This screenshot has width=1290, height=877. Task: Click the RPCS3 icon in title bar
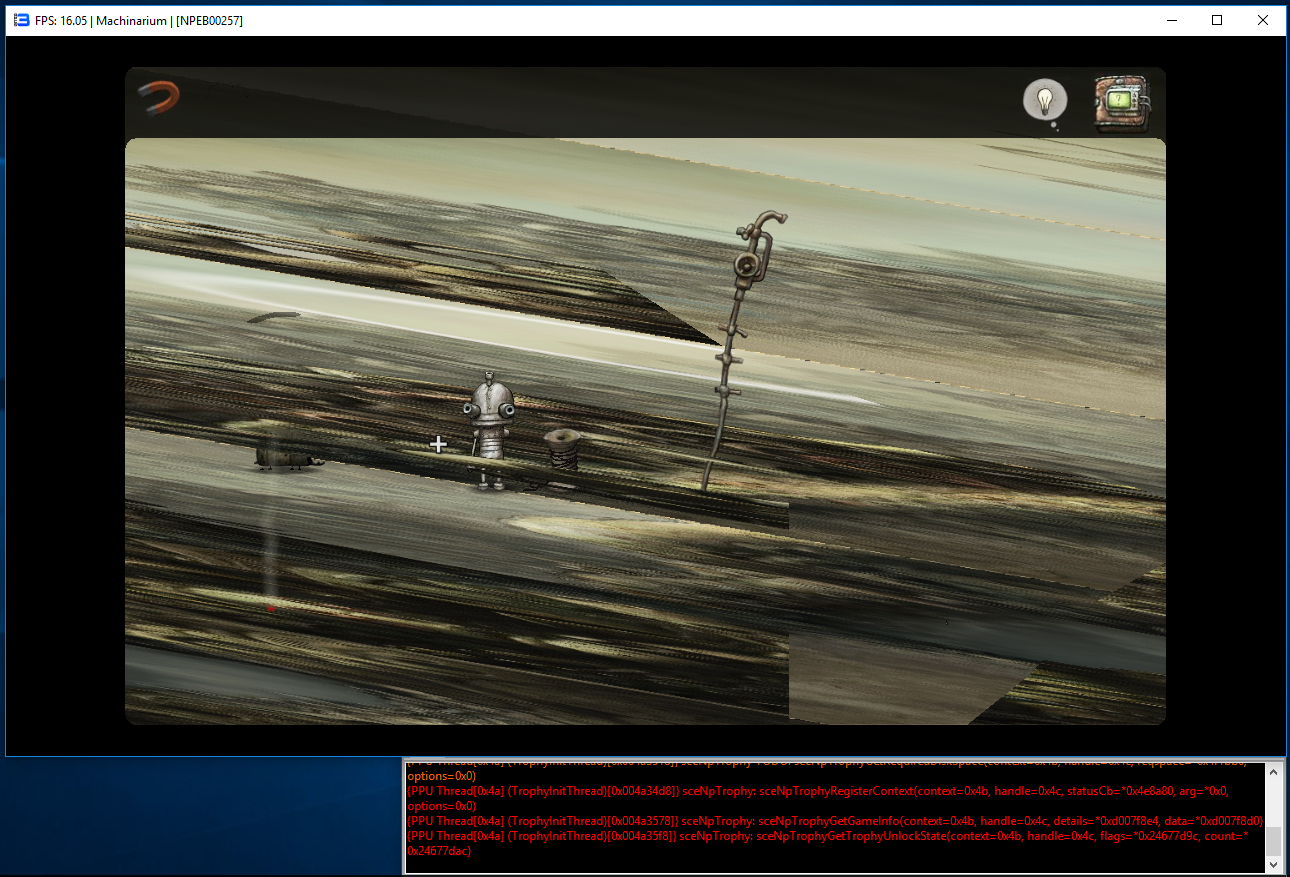21,20
